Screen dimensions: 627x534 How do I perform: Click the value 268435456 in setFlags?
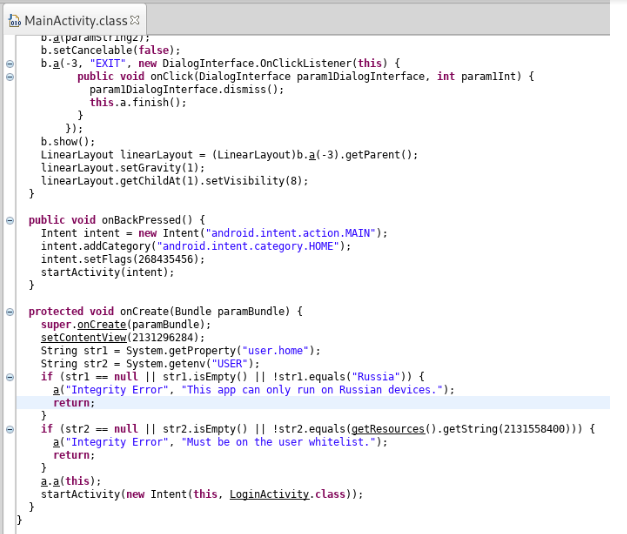(166, 260)
